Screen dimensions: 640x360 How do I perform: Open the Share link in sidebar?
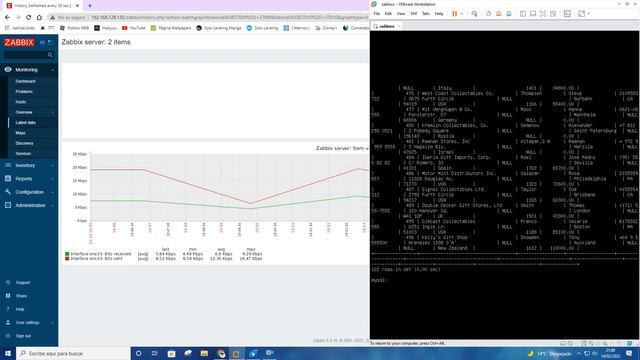pos(21,296)
